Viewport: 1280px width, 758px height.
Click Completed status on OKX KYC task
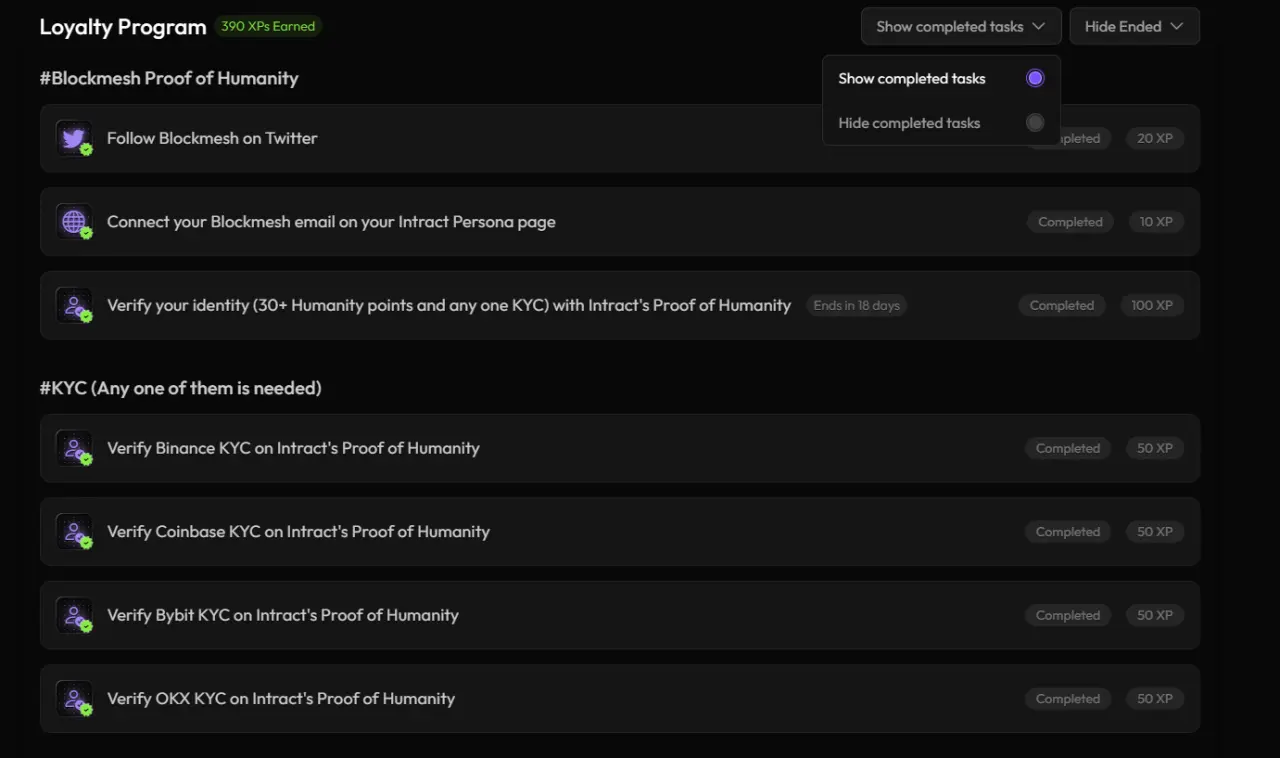(1068, 699)
